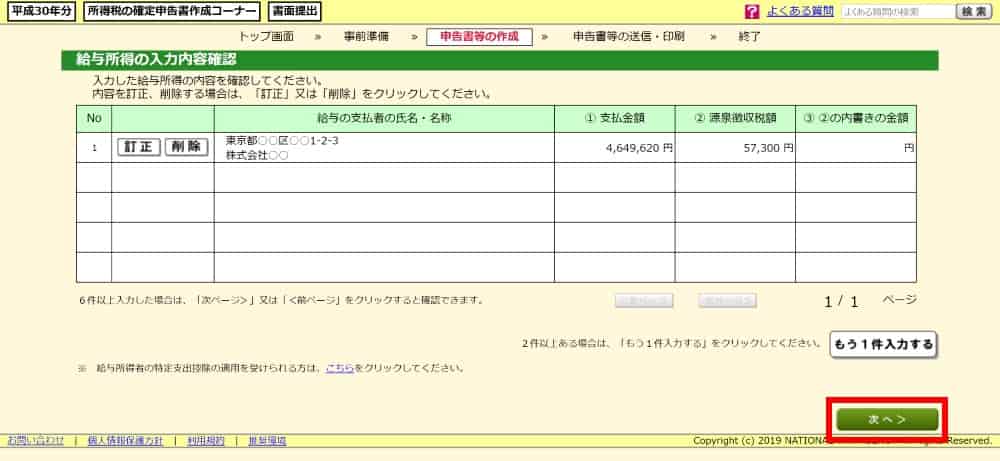The image size is (1000, 461).
Task: Click the 書面提出 label in header
Action: [x=295, y=12]
